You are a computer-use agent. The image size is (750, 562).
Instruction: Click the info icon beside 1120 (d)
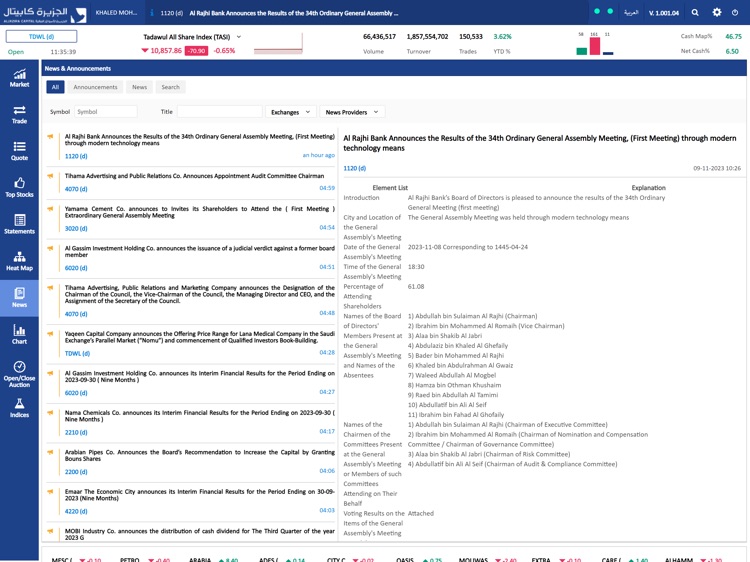pyautogui.click(x=152, y=13)
